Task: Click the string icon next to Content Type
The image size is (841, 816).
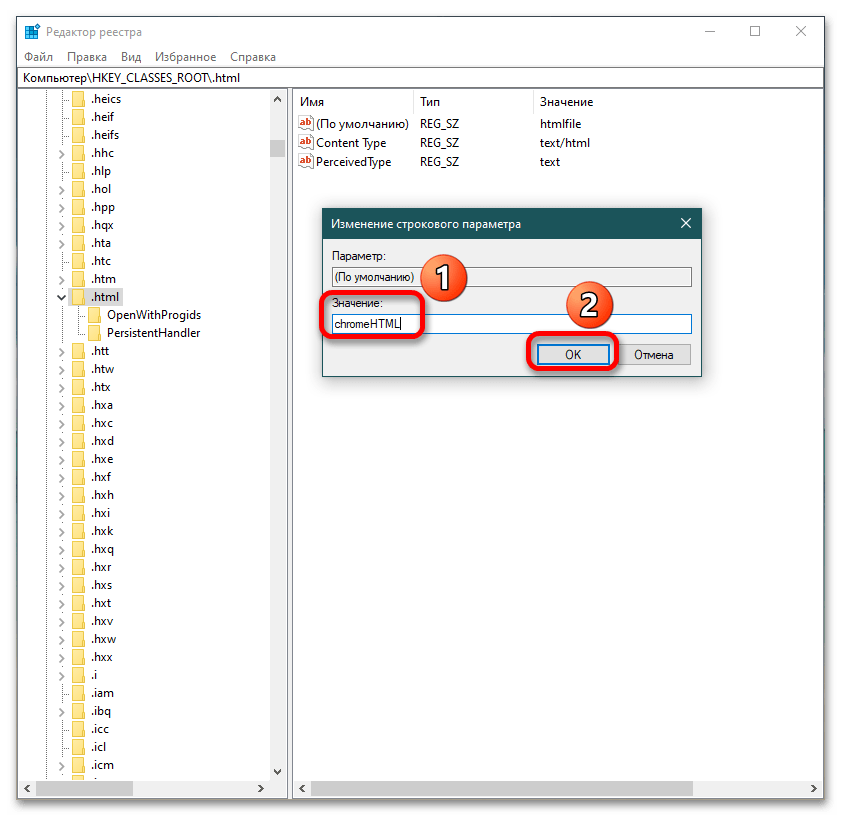Action: click(306, 143)
